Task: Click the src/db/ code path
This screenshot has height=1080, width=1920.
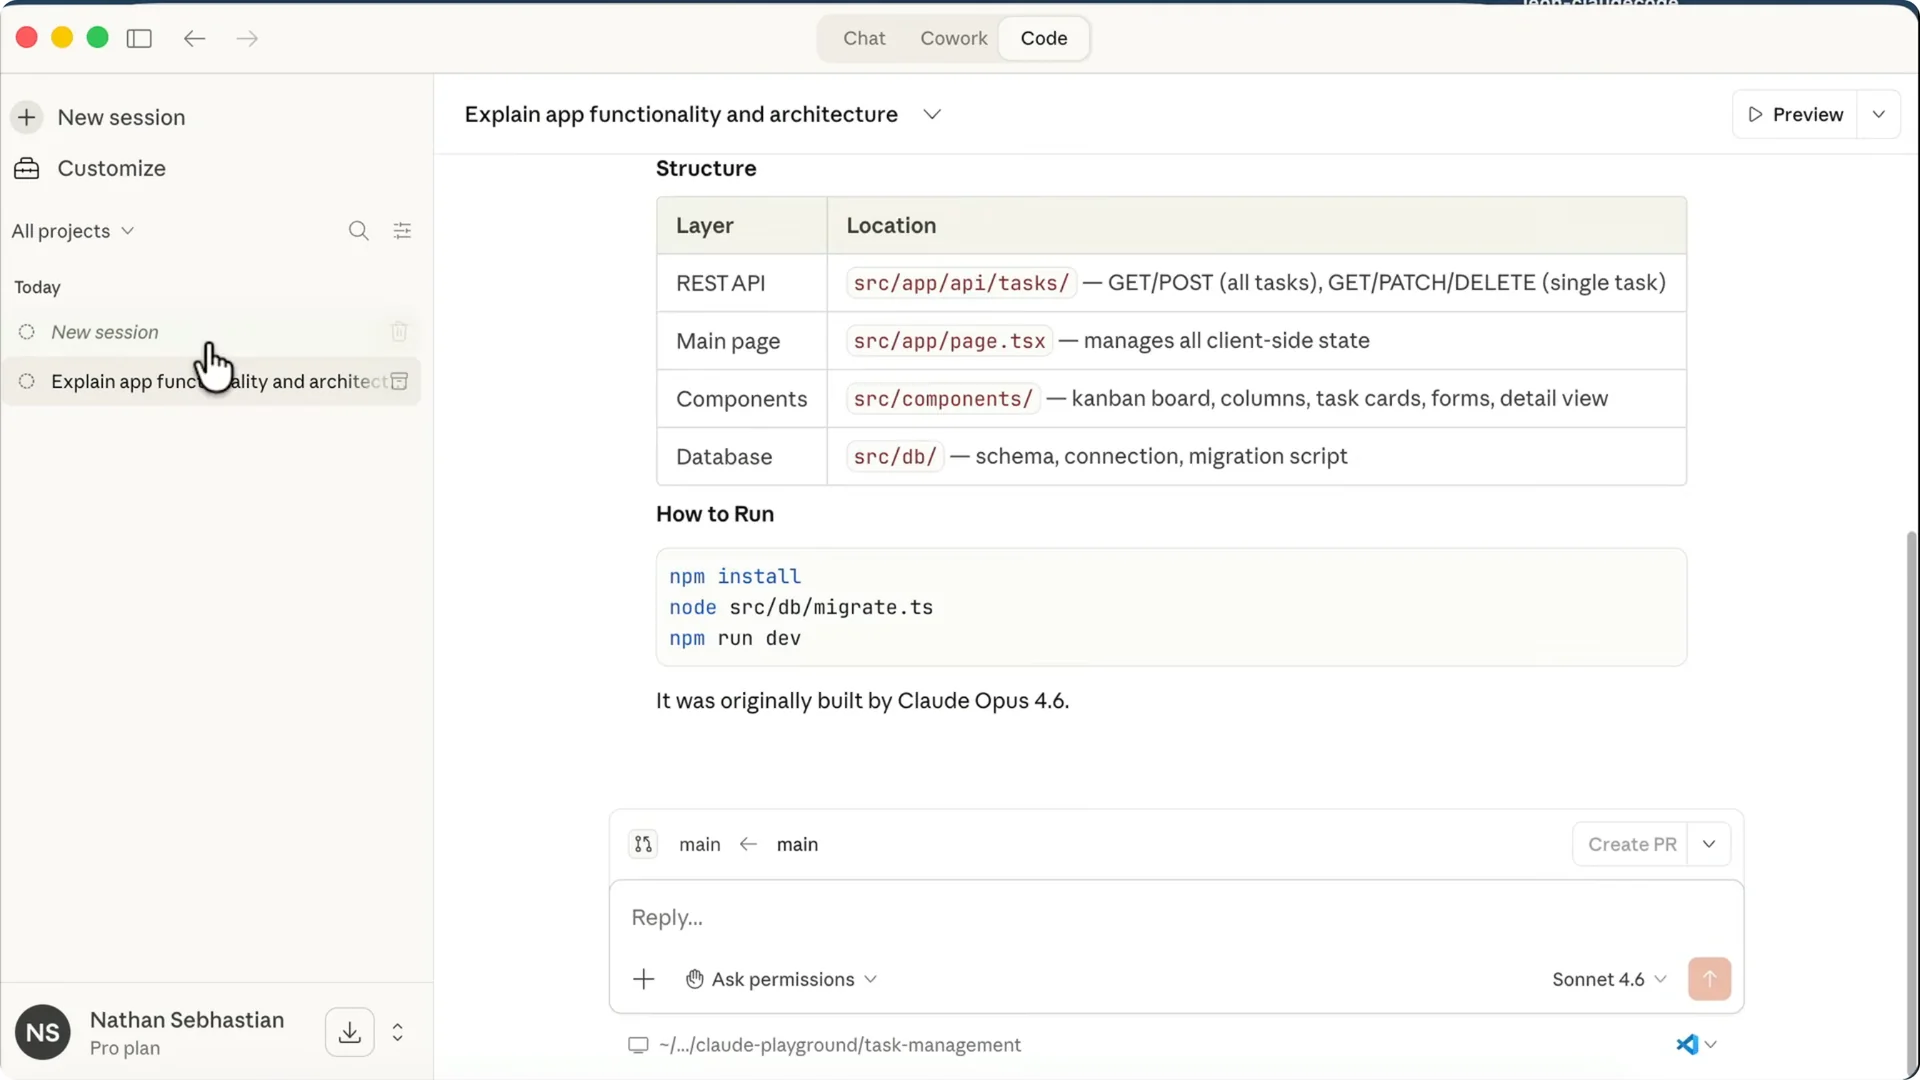Action: (895, 457)
